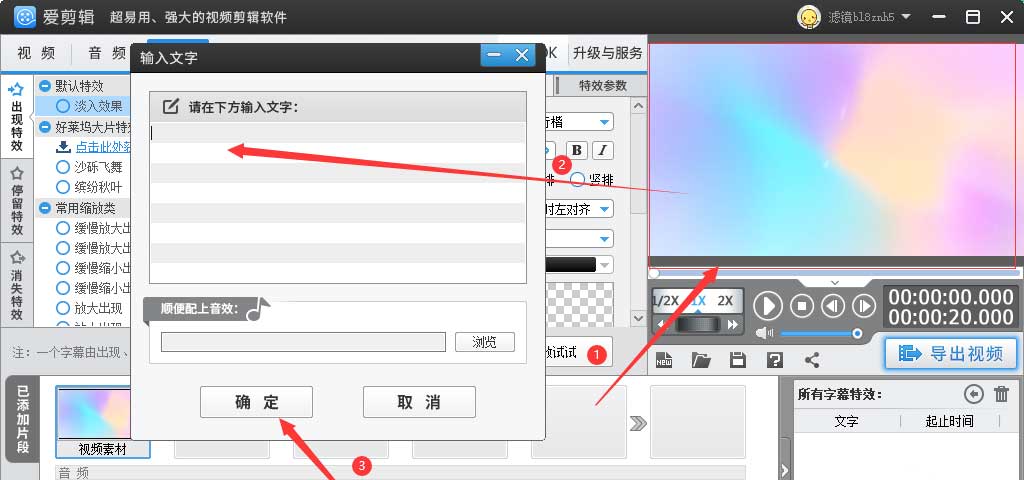Open help with the question mark icon

[x=775, y=359]
